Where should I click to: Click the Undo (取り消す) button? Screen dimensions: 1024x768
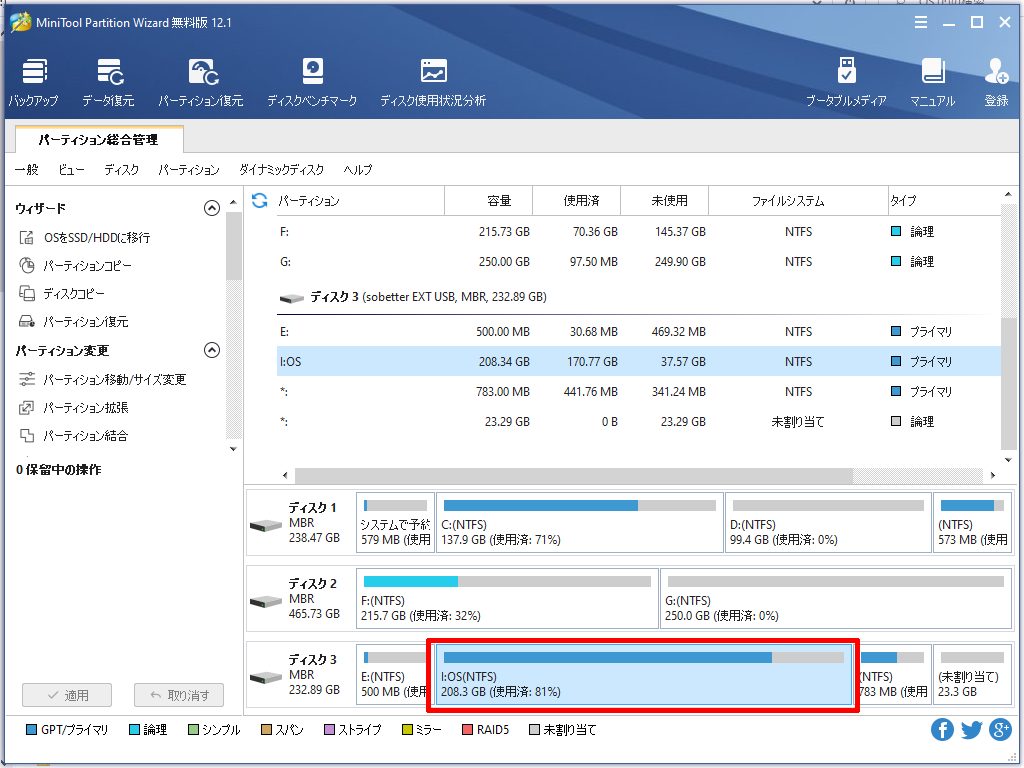[x=179, y=696]
